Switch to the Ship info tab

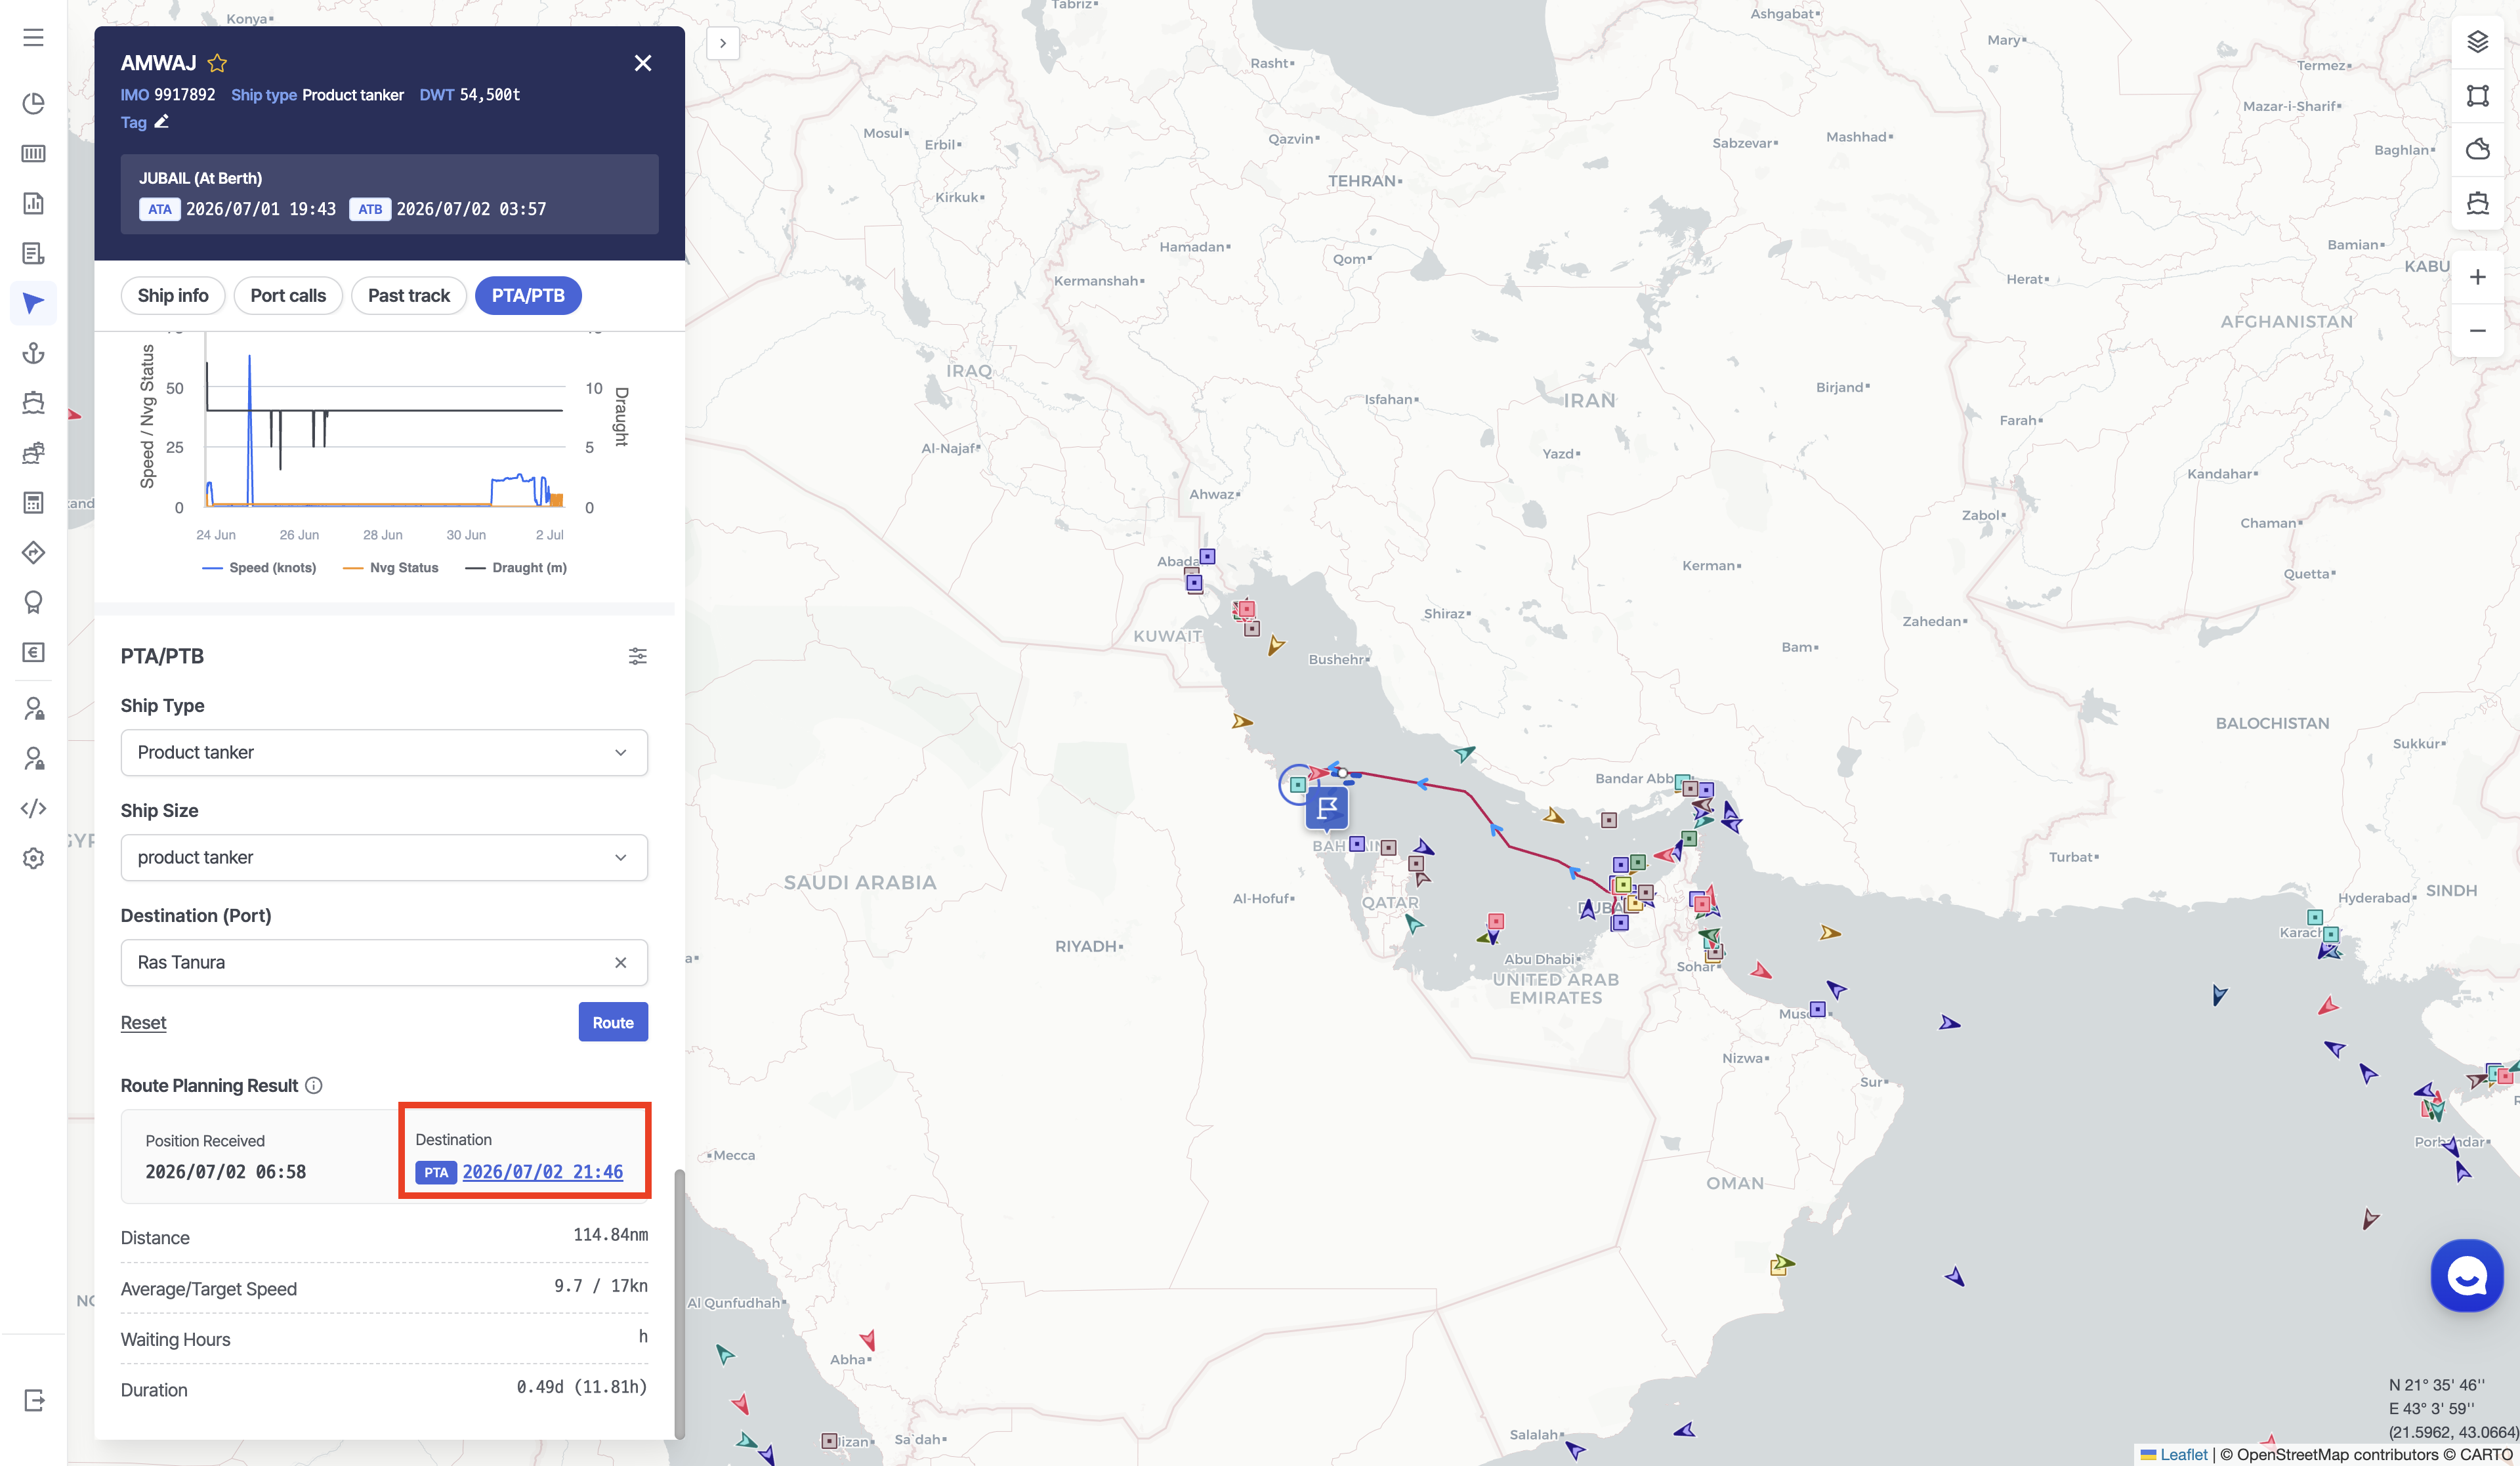[173, 295]
